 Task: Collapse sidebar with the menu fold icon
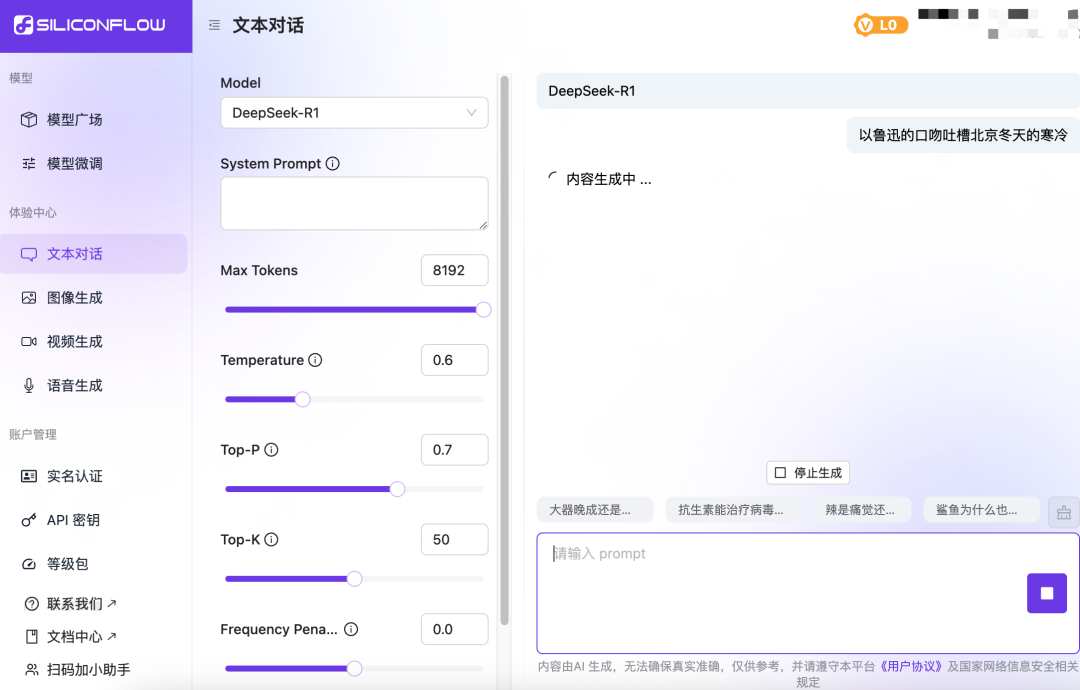[214, 25]
